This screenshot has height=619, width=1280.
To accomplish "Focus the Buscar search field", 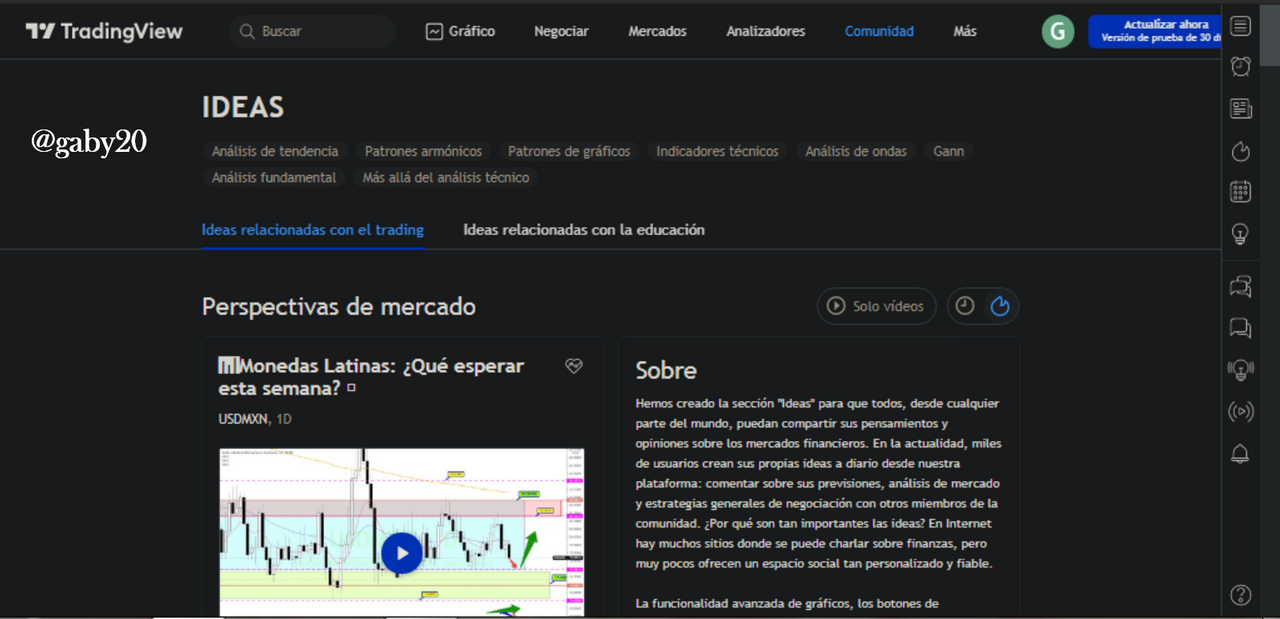I will pos(312,31).
